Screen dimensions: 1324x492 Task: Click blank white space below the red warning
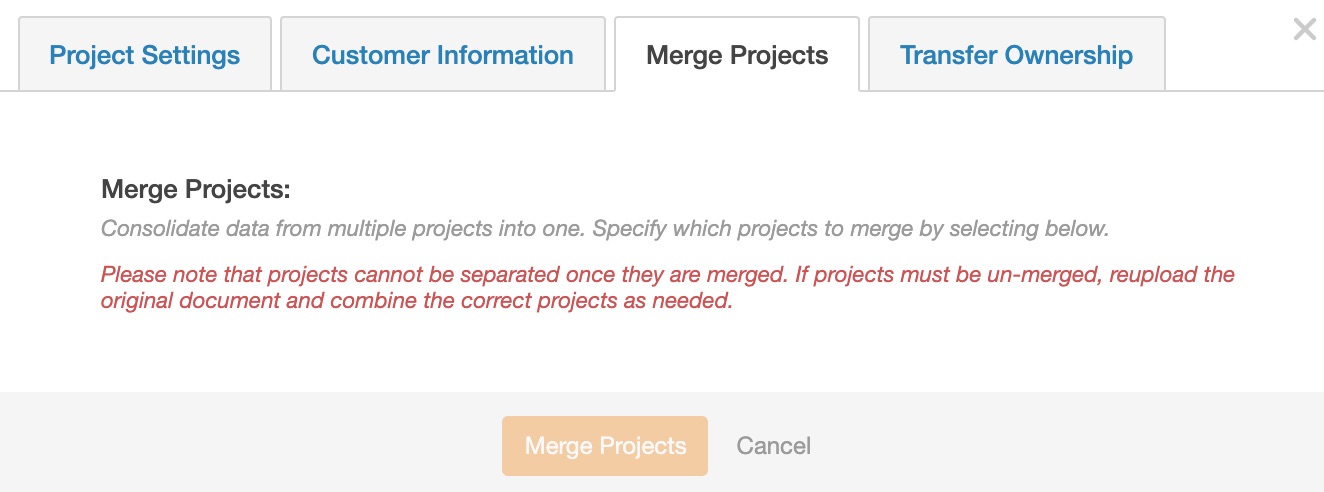pyautogui.click(x=660, y=350)
